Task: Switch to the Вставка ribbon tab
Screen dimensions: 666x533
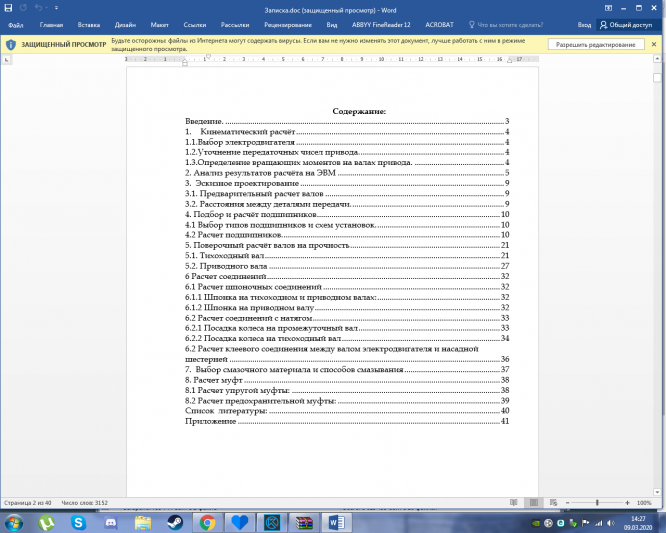Action: coord(89,25)
